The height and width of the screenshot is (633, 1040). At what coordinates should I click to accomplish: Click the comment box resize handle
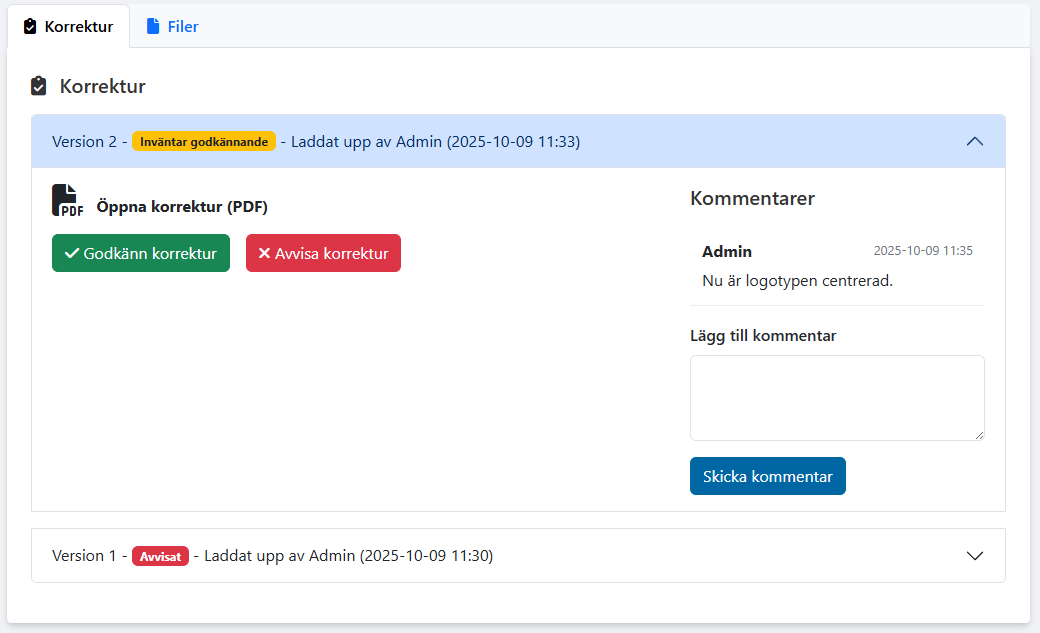pyautogui.click(x=979, y=435)
